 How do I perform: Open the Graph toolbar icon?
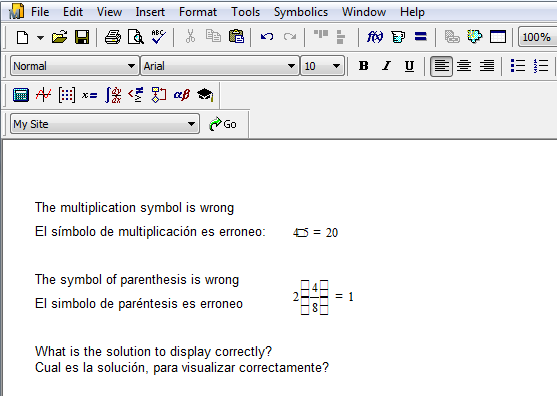44,95
